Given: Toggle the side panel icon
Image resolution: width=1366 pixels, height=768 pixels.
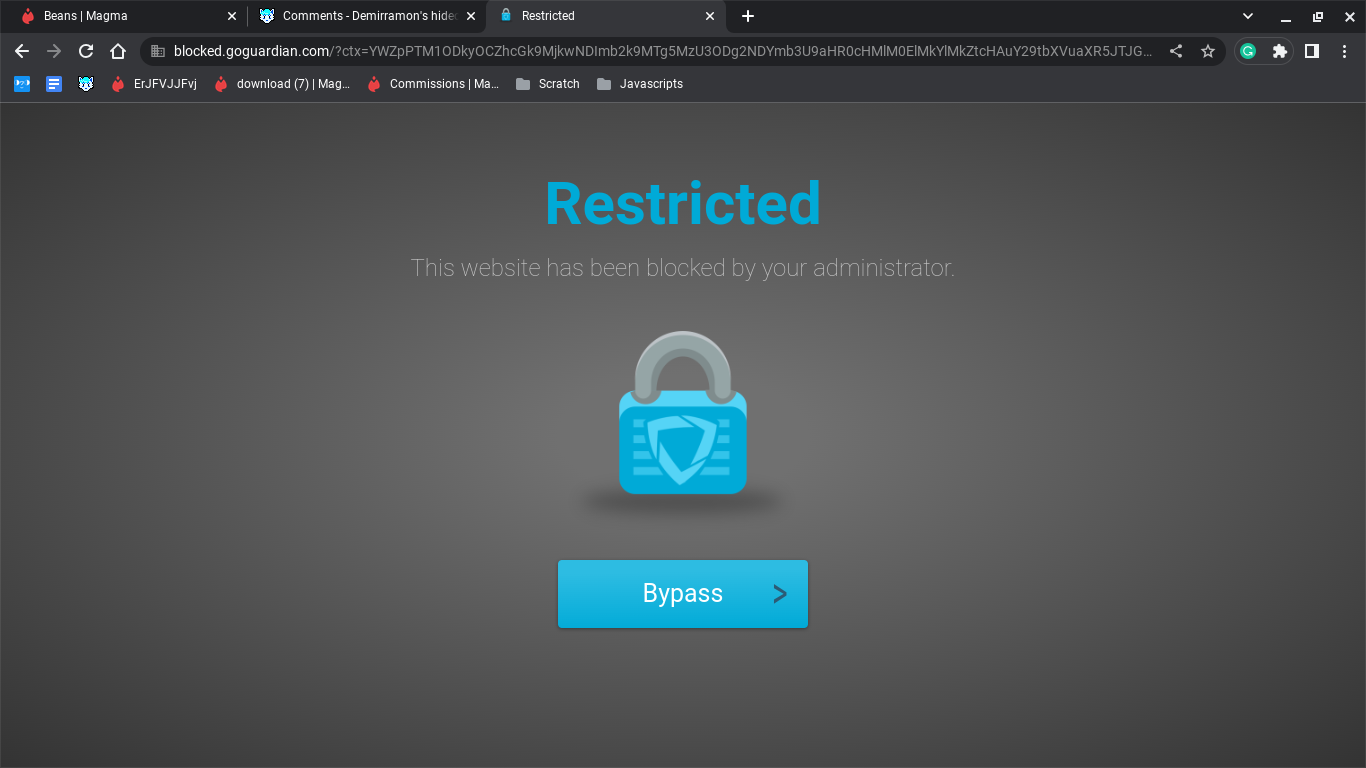Looking at the screenshot, I should click(1312, 51).
